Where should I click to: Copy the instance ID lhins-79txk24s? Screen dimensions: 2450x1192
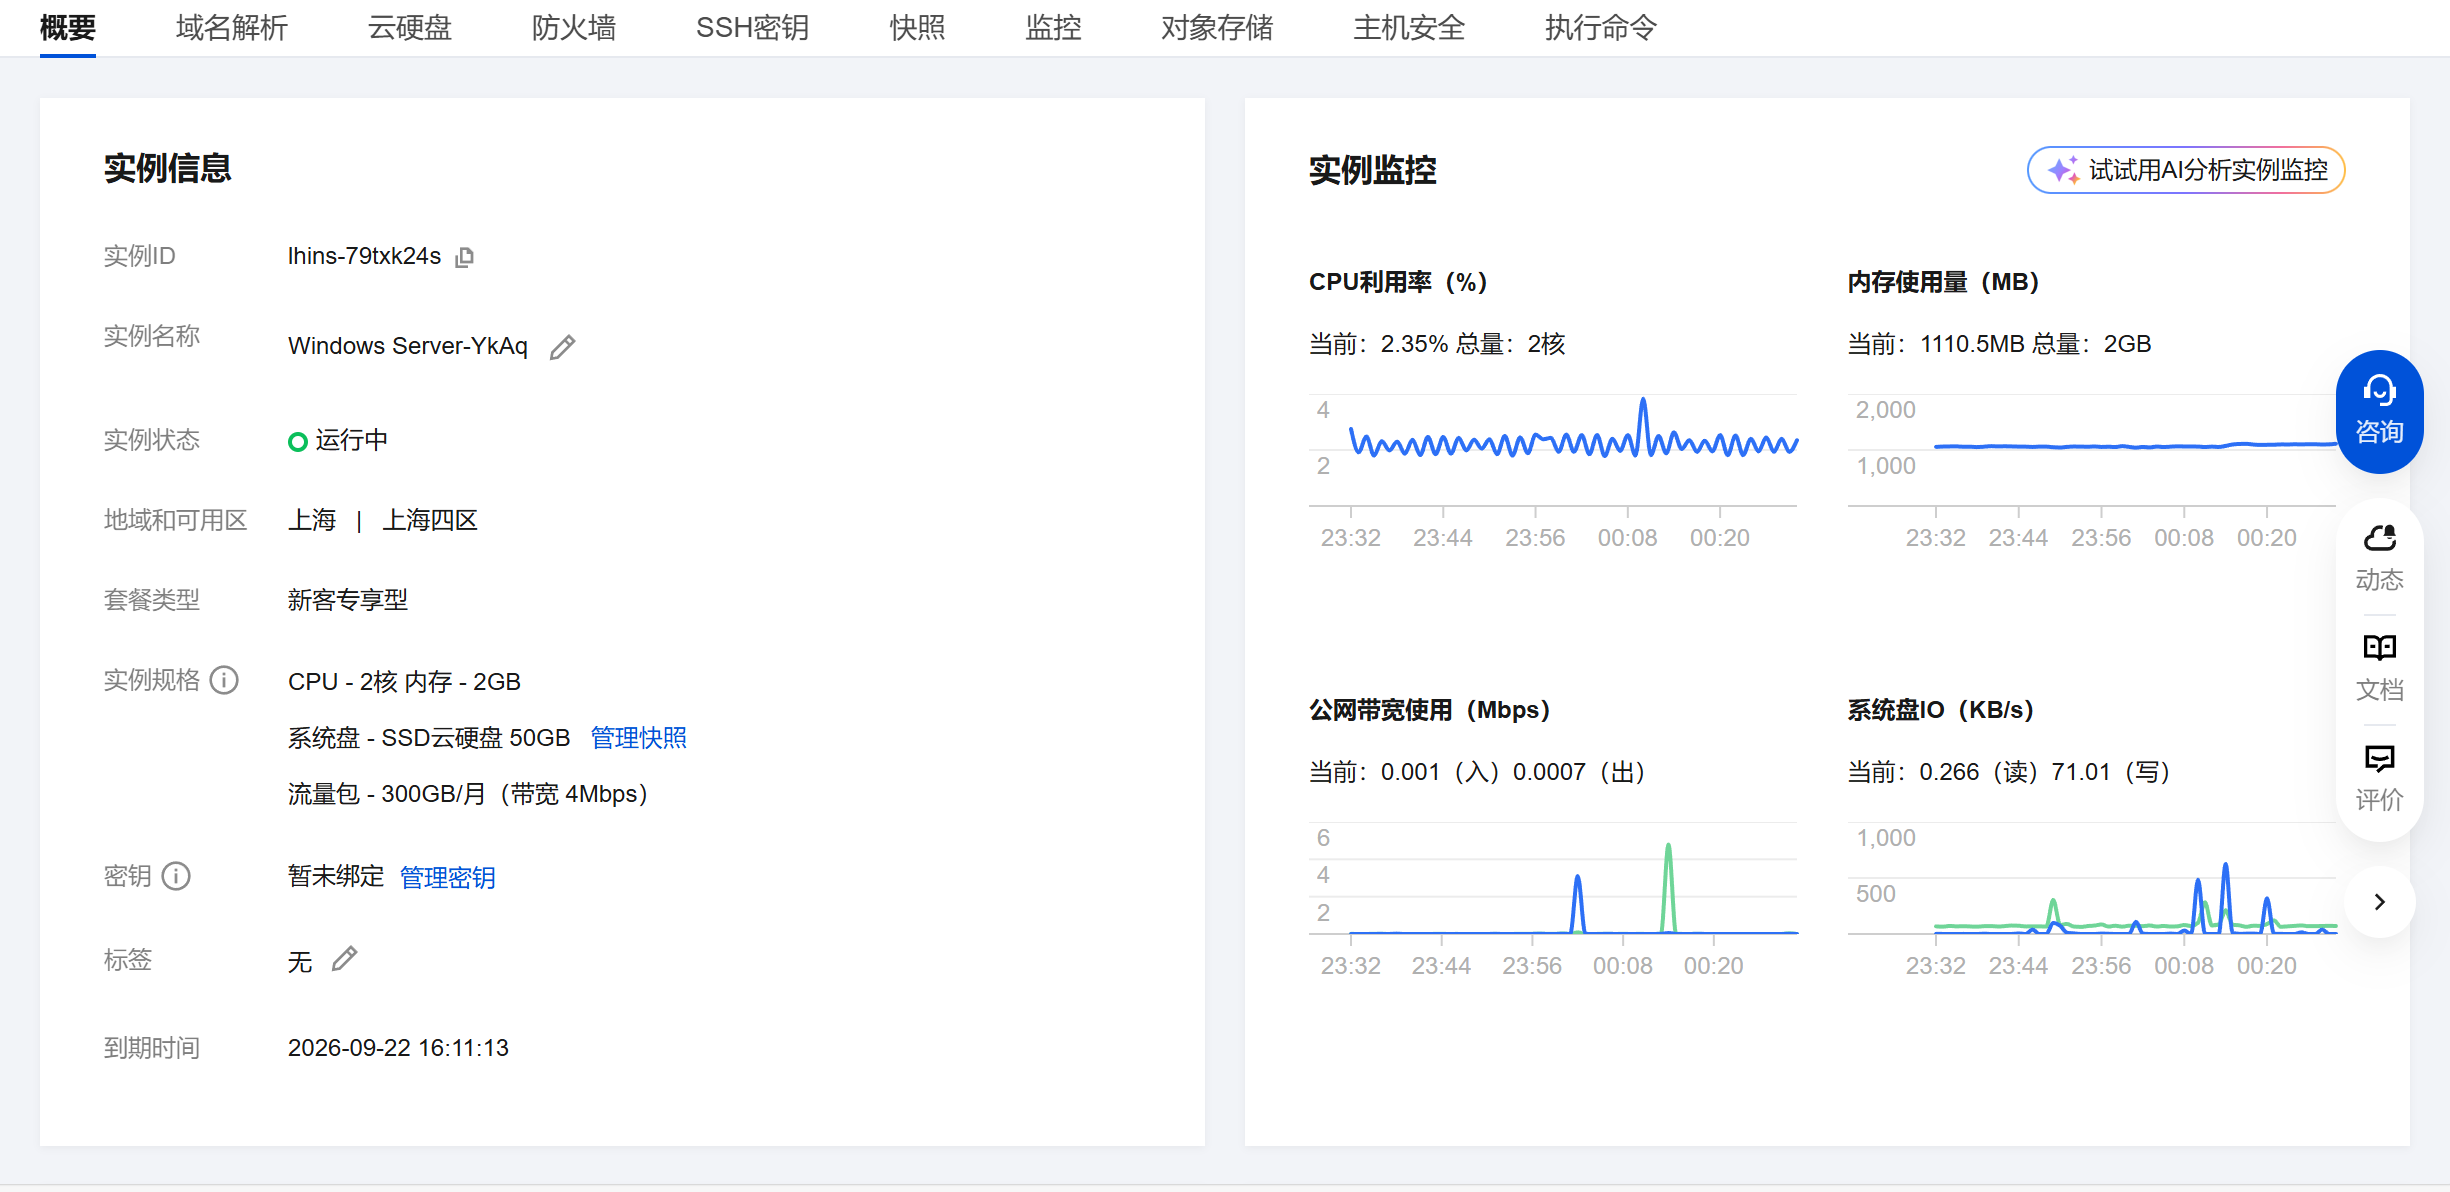click(x=465, y=257)
